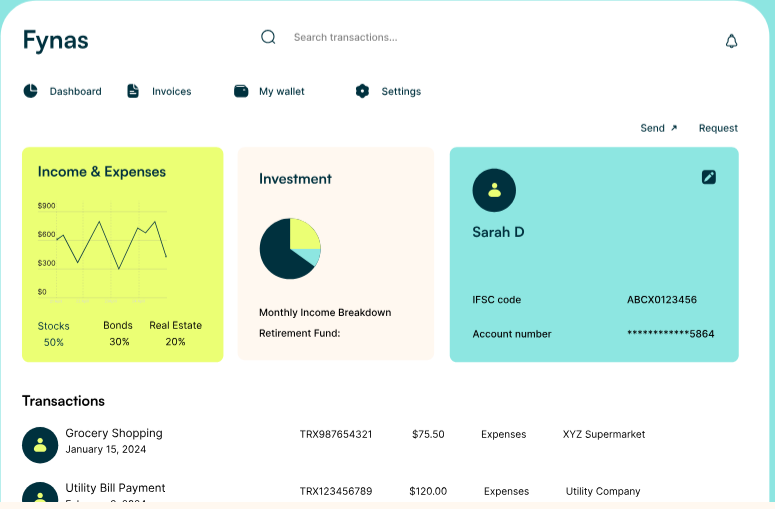Click Sarah D's profile avatar
Viewport: 775px width, 509px height.
(x=494, y=190)
